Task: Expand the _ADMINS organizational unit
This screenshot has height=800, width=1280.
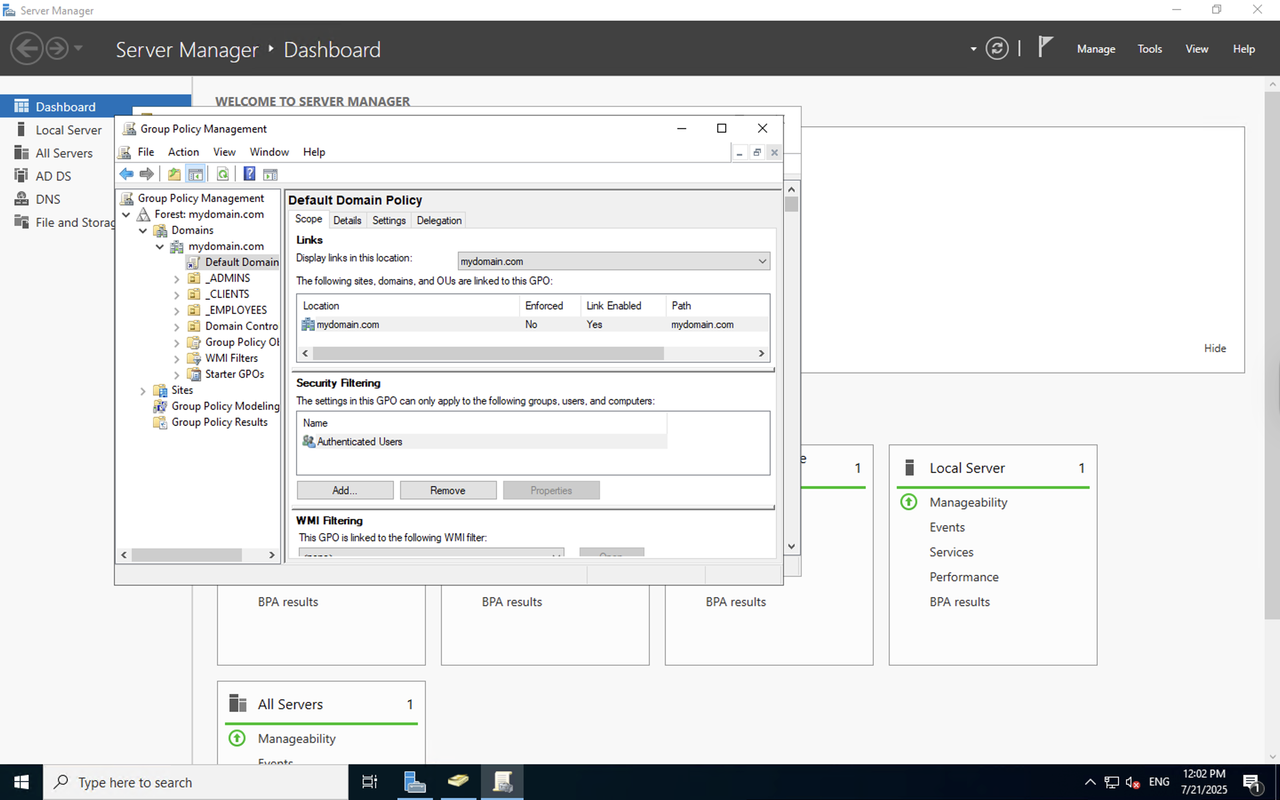Action: [x=177, y=278]
